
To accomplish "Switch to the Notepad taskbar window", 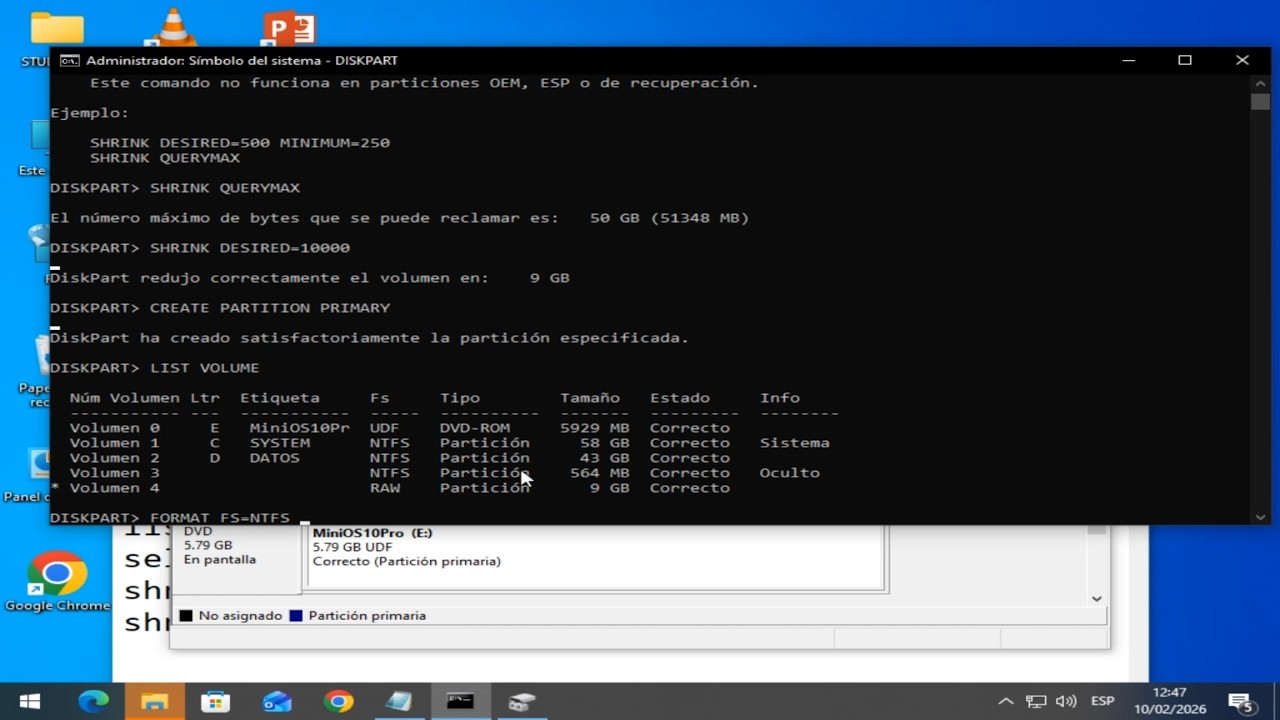I will point(399,702).
